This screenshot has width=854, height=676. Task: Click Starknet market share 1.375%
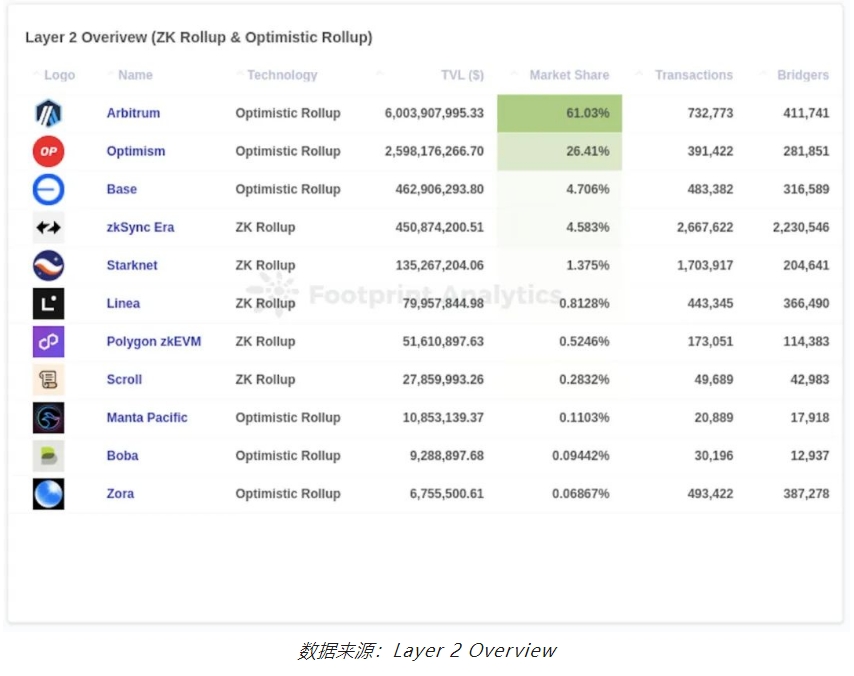click(588, 266)
